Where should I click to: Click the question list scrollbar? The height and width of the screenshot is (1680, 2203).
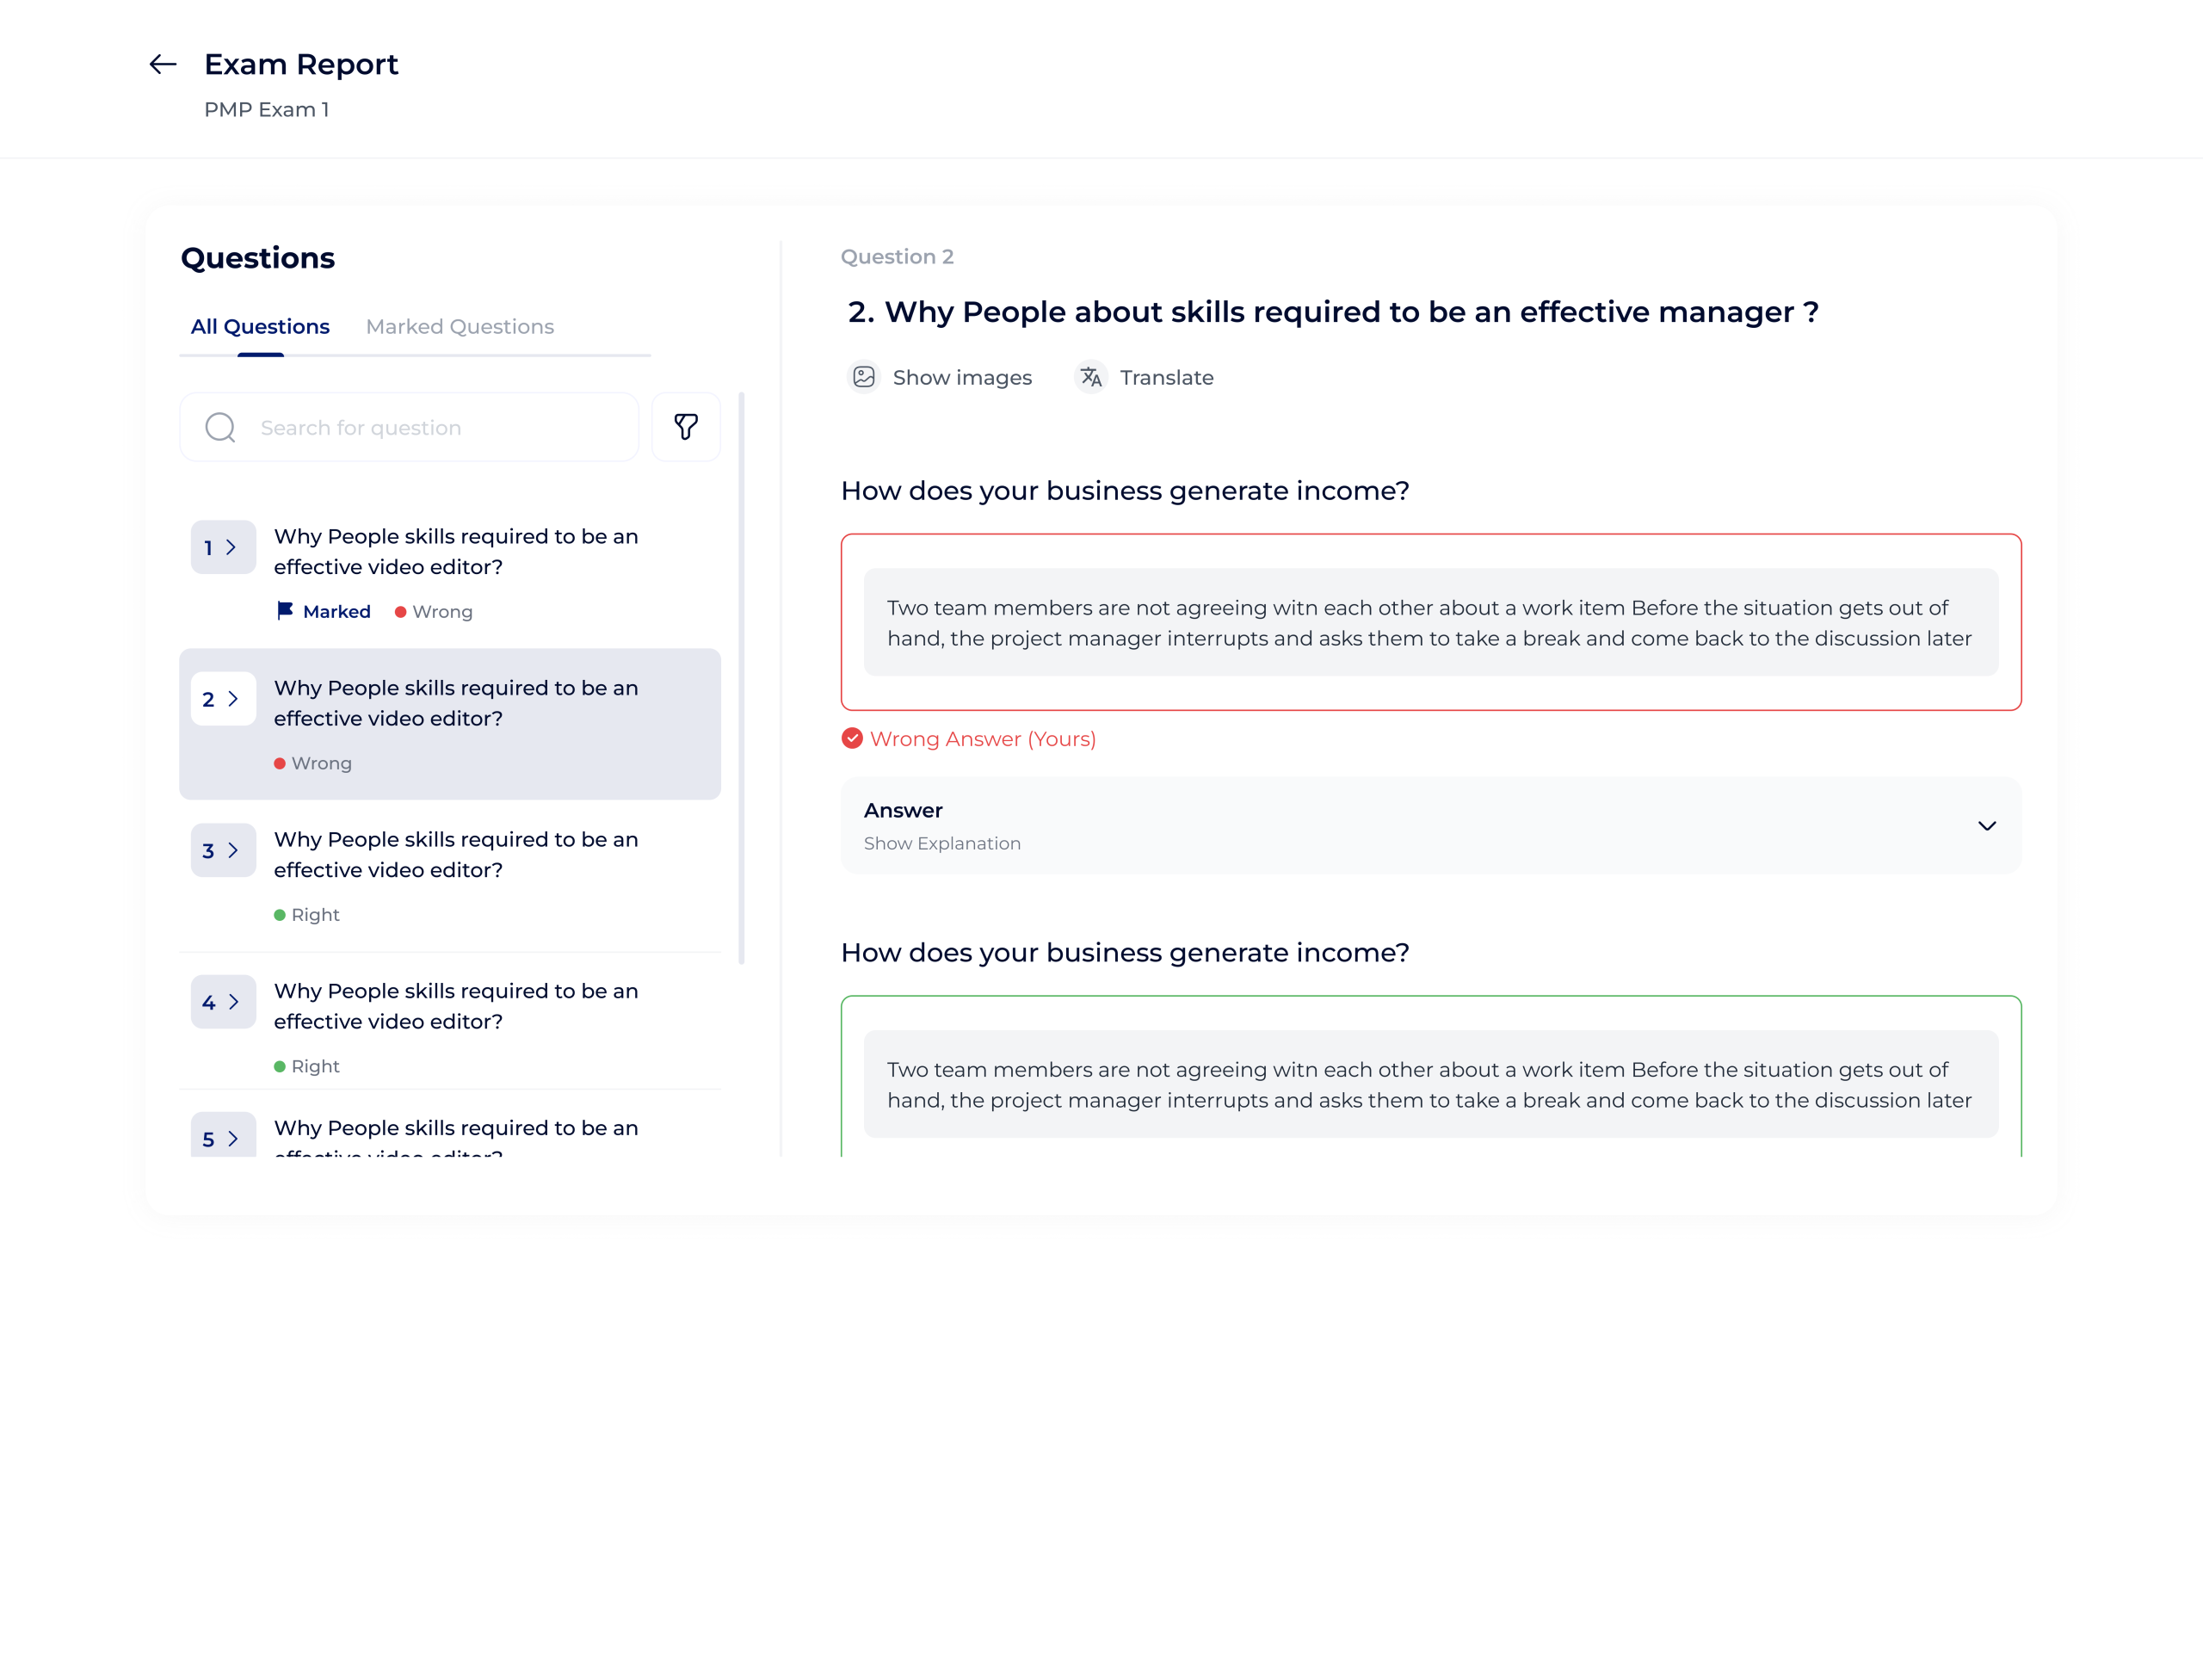pos(741,678)
